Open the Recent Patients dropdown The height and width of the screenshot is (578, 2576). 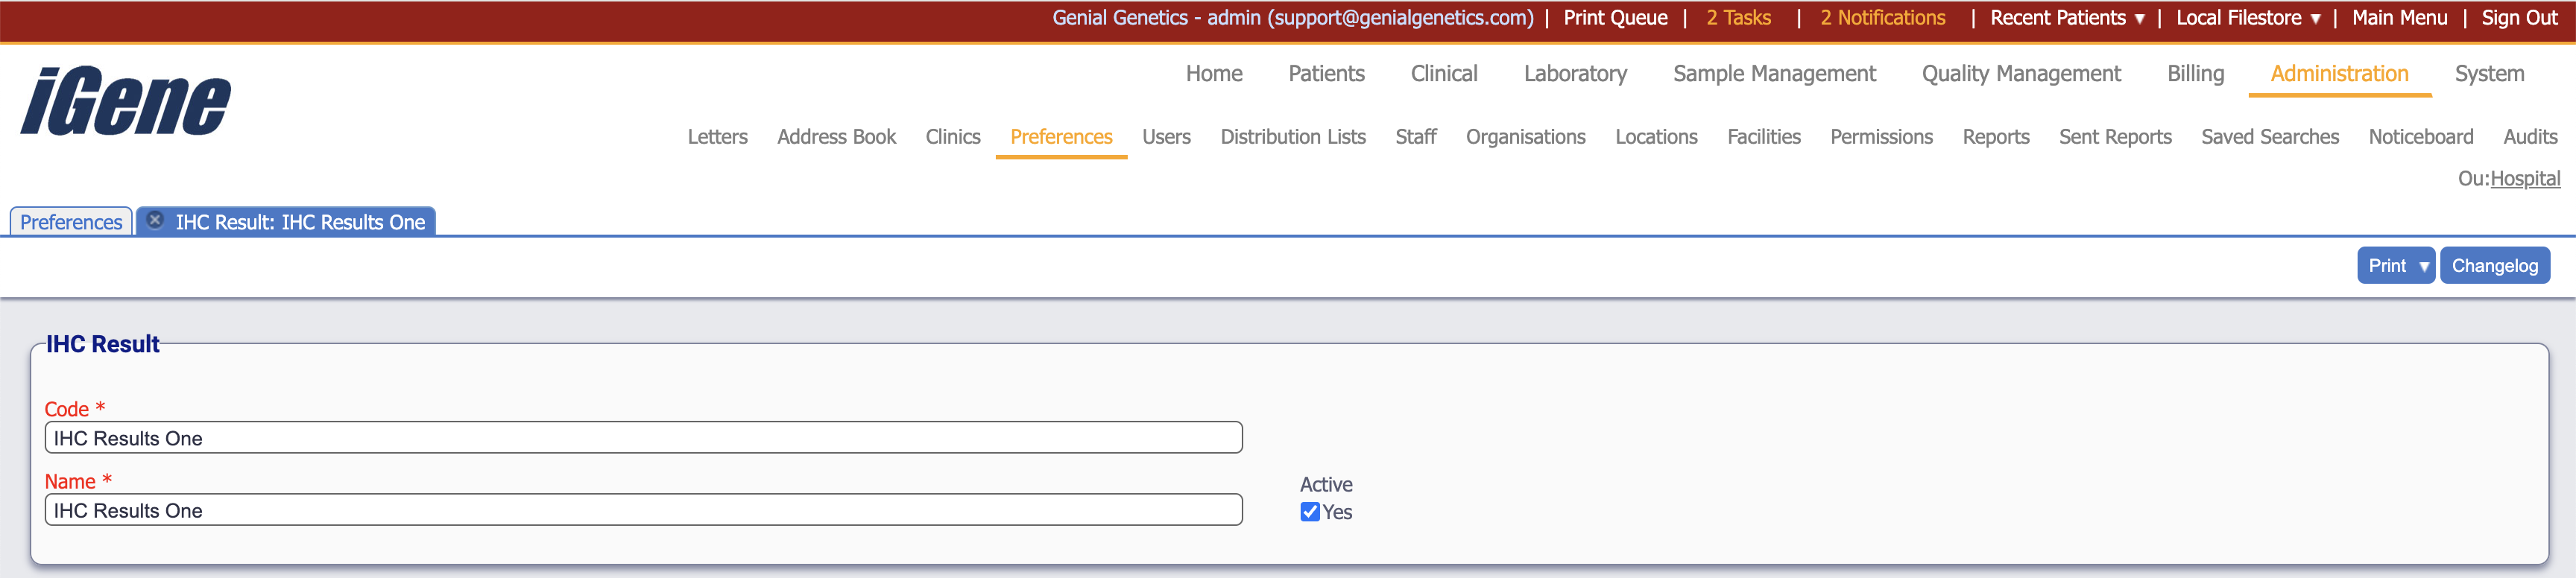[x=2066, y=18]
